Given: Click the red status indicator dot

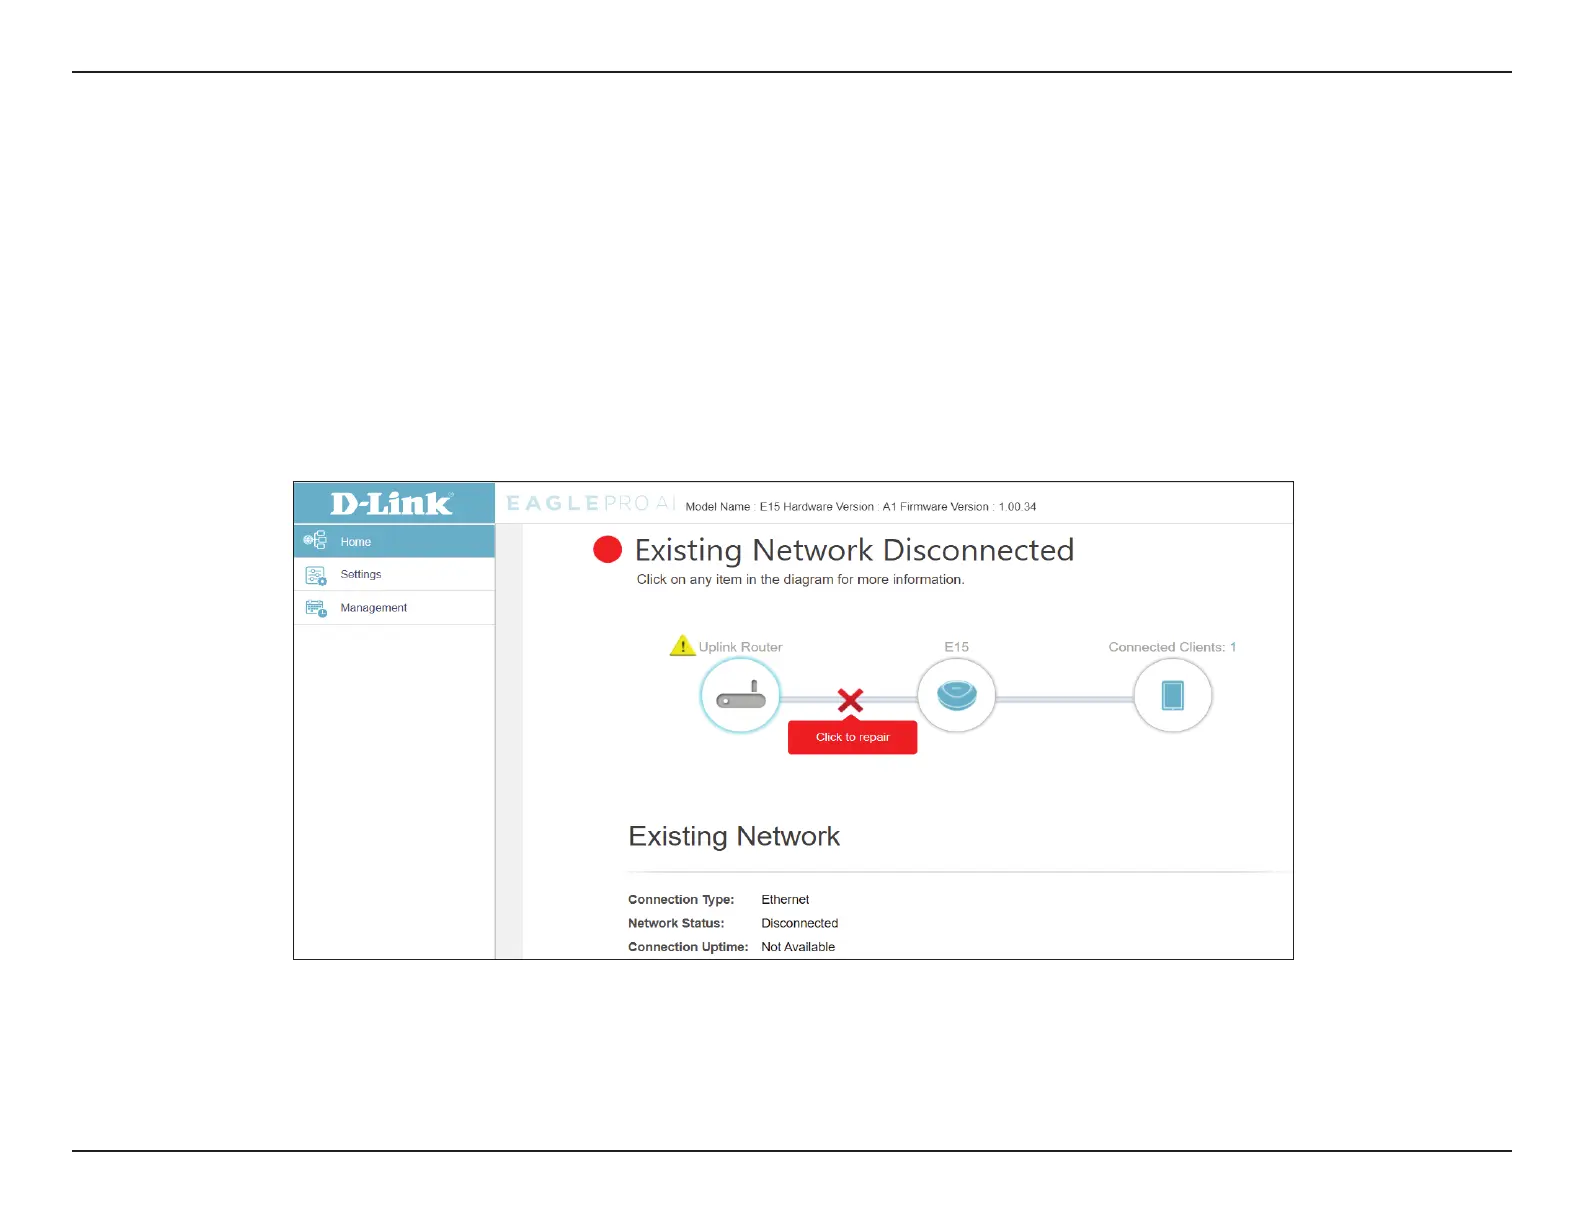Looking at the screenshot, I should click(608, 550).
